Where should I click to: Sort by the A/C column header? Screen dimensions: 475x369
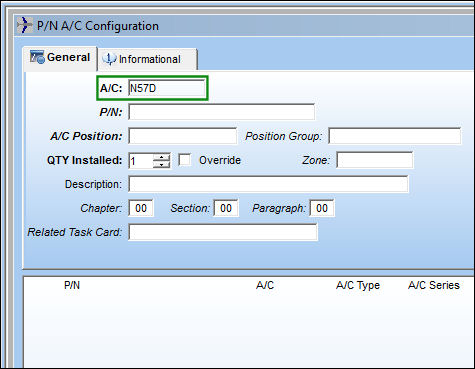click(x=265, y=285)
